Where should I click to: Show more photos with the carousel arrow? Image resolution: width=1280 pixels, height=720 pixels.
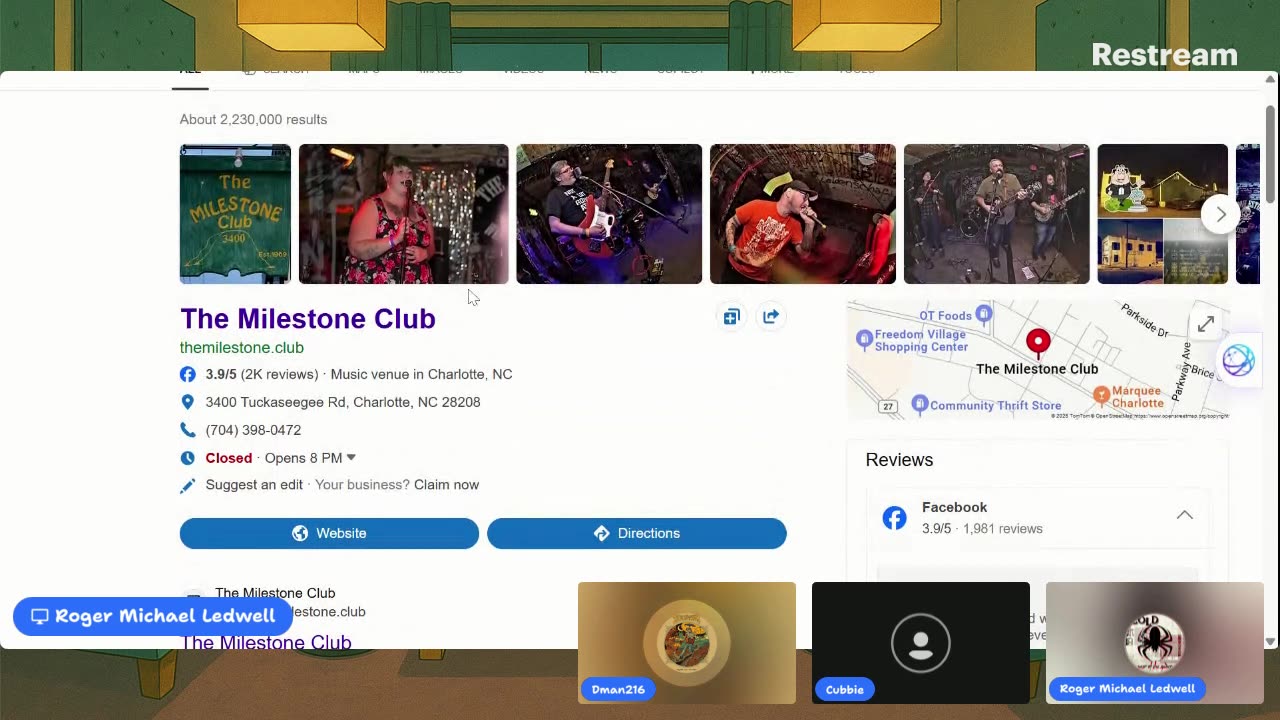1221,214
